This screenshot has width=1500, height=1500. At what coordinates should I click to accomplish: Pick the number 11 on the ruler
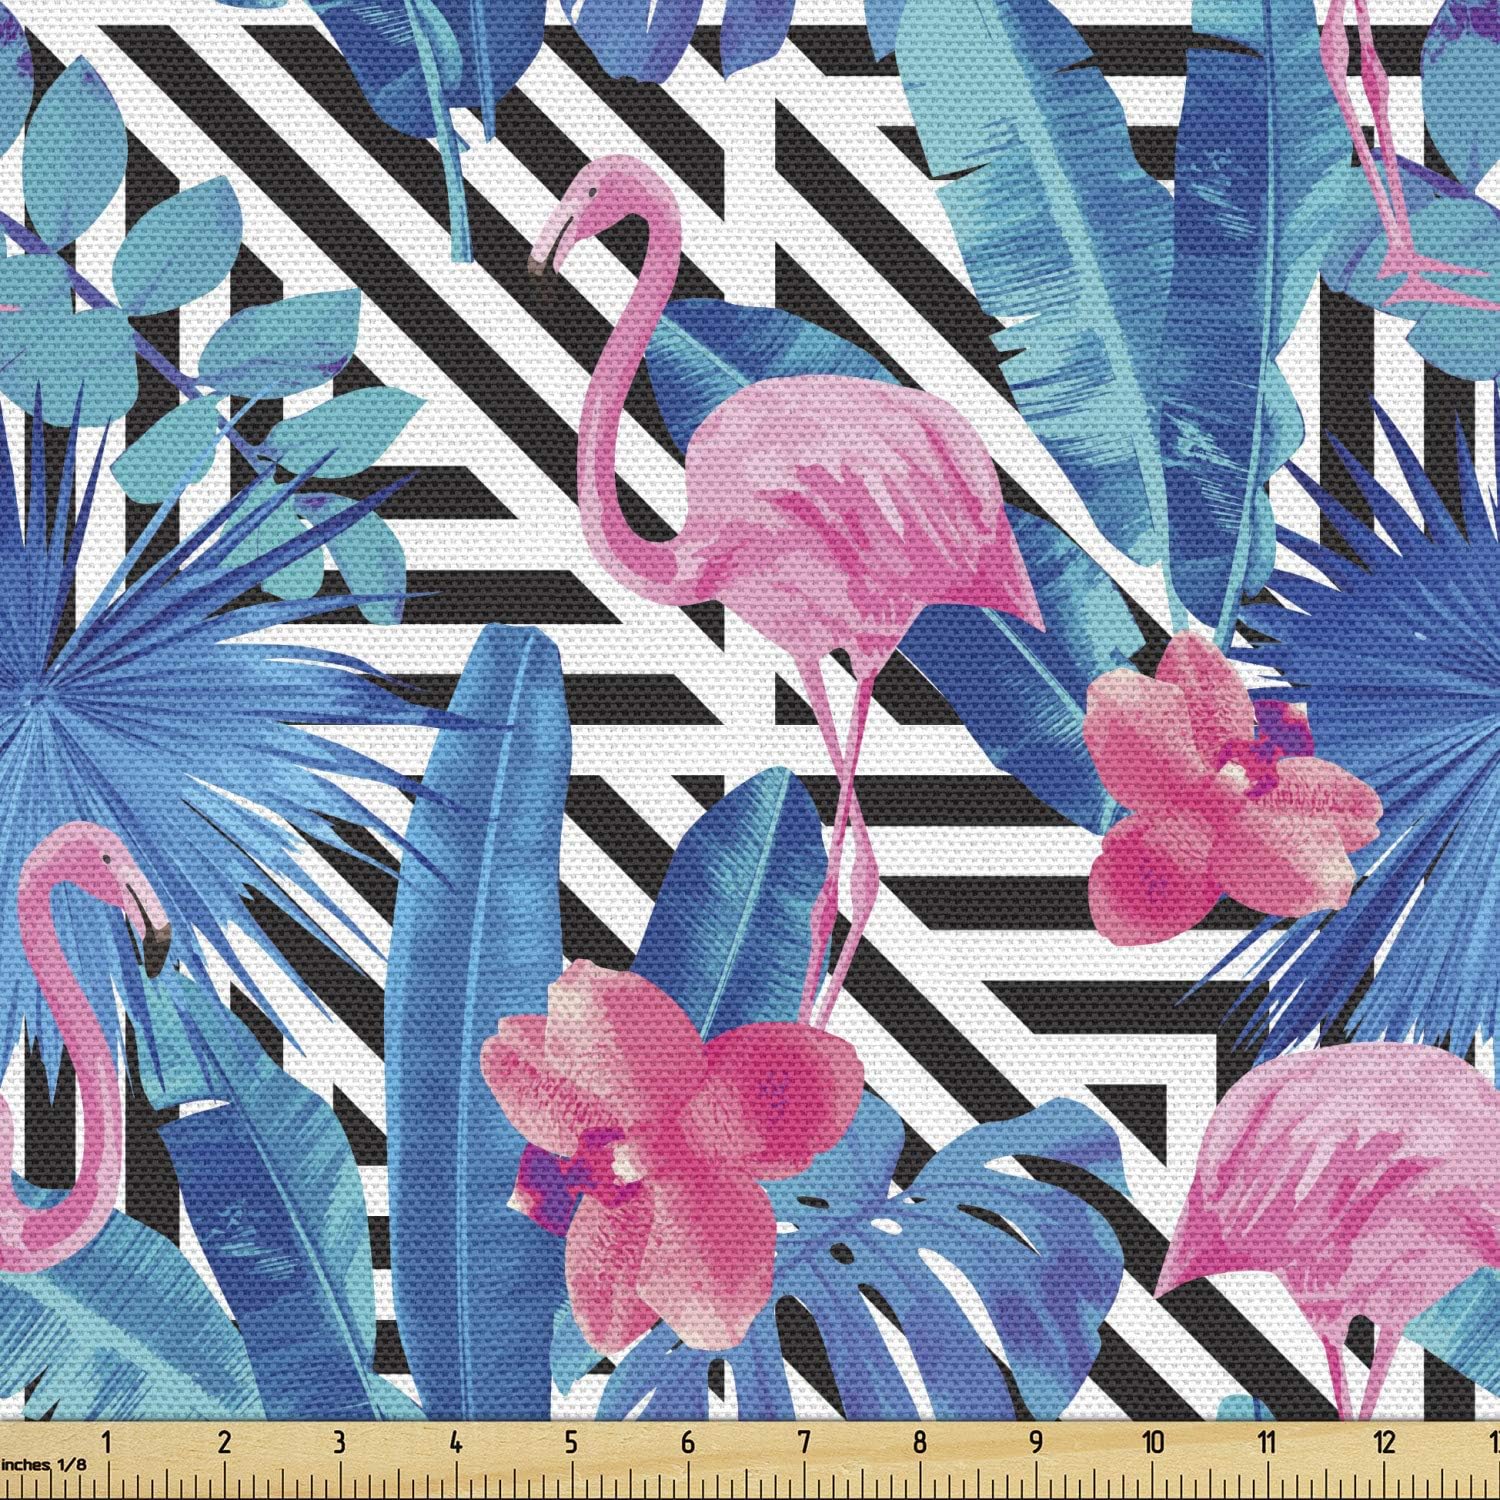click(x=1268, y=1442)
